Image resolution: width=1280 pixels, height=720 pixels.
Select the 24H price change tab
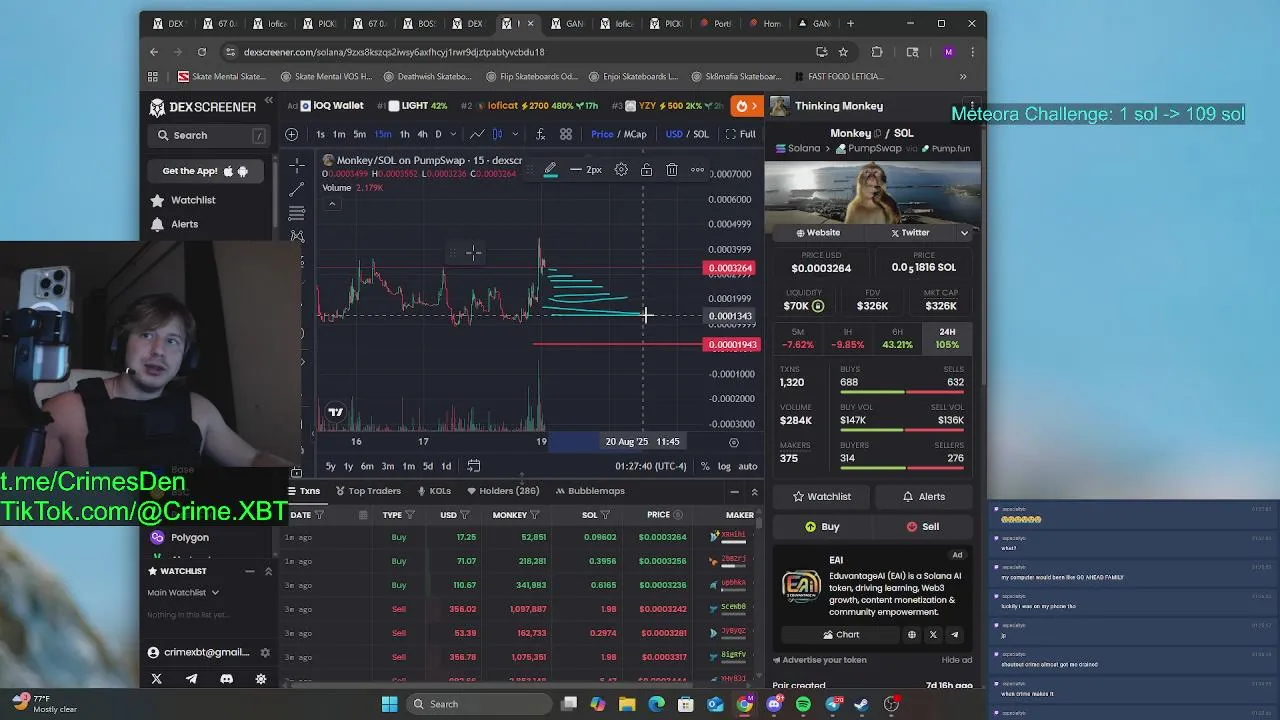(947, 338)
